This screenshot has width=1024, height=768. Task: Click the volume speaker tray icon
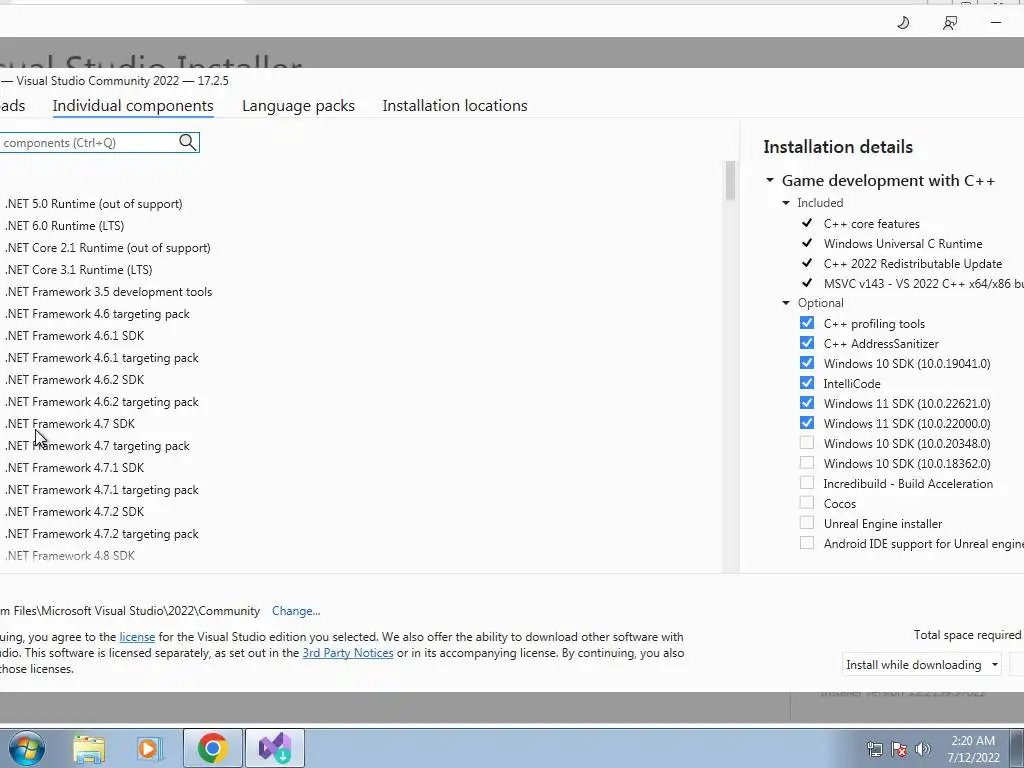(923, 749)
